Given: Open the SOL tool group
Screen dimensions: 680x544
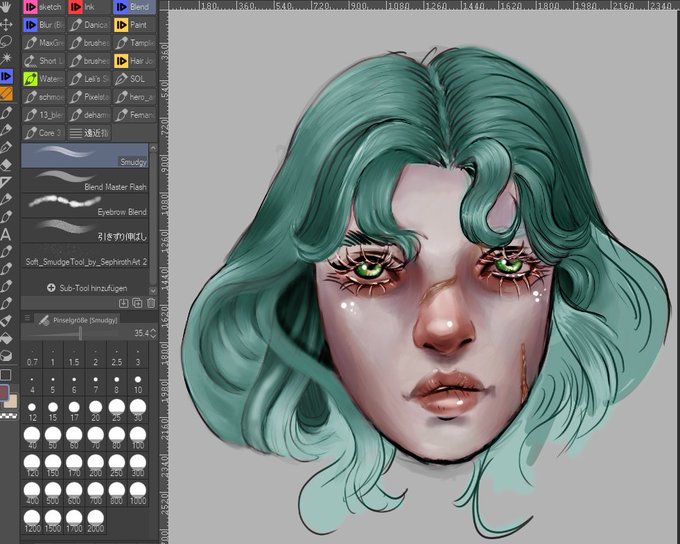Looking at the screenshot, I should pyautogui.click(x=135, y=79).
